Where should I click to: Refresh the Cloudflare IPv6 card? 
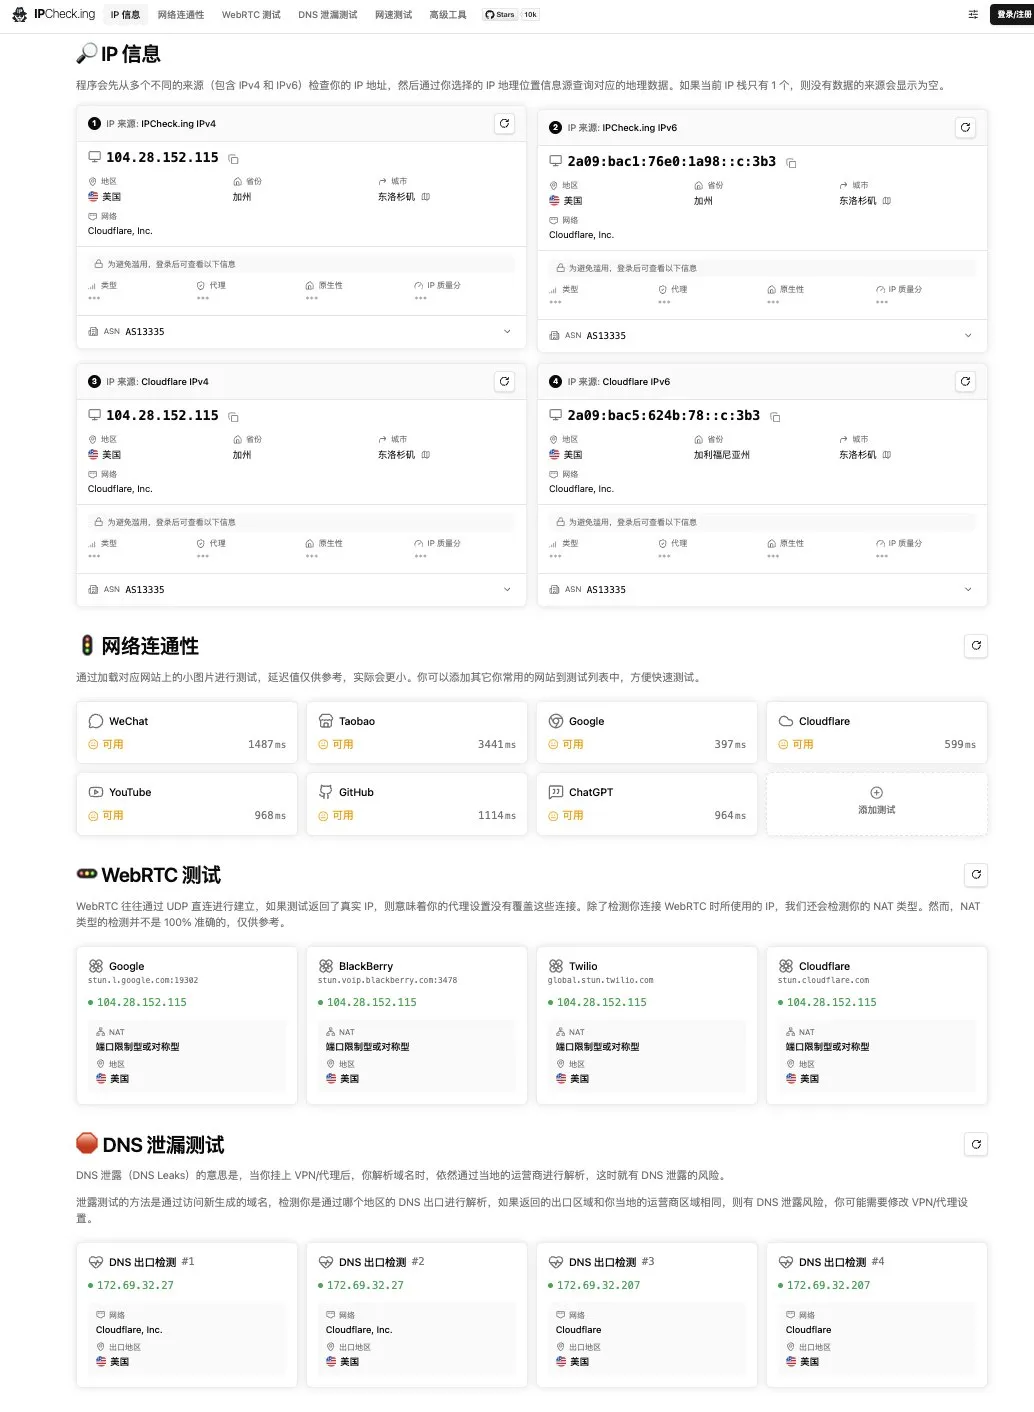point(965,382)
